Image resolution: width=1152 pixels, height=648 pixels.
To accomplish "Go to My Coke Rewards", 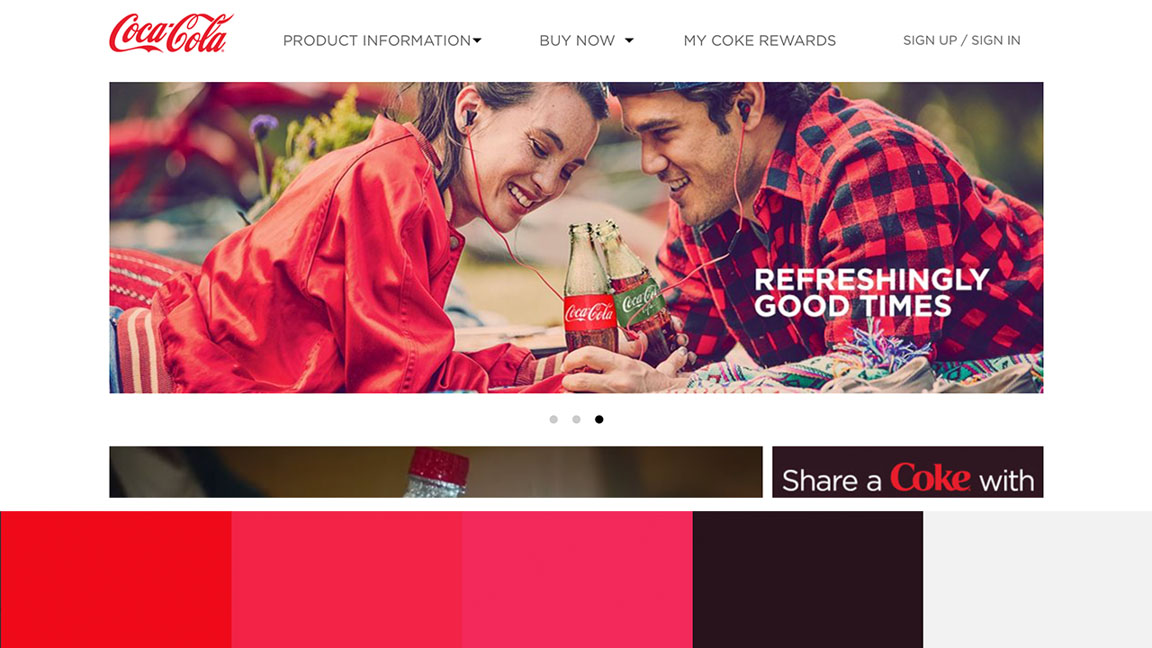I will point(760,40).
